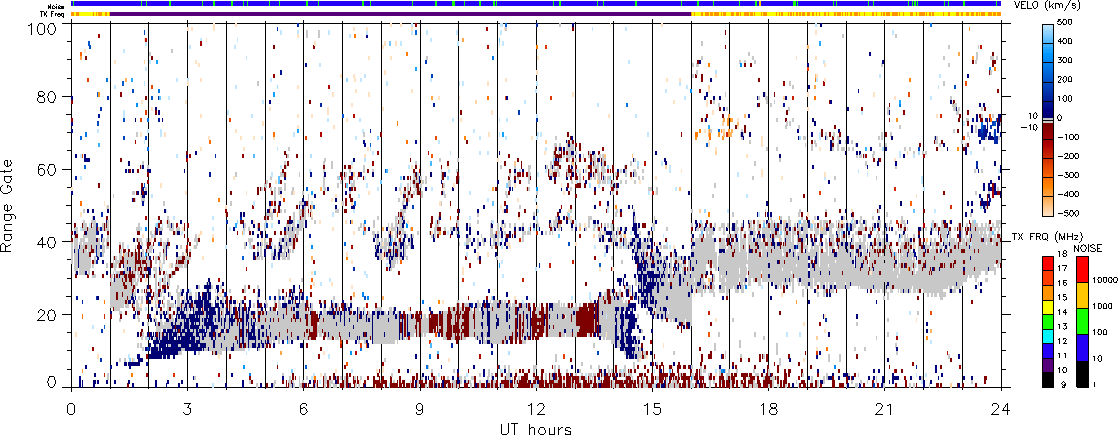Click the '18' tick on the UT hours axis
1118x435 pixels.
coord(769,408)
